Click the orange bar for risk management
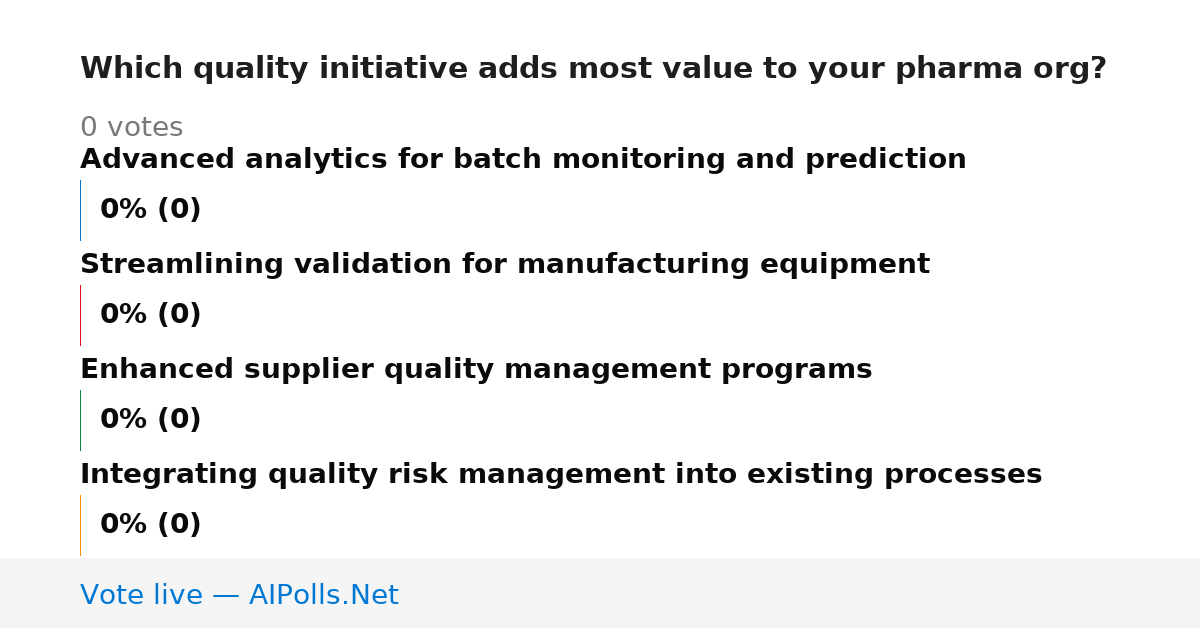This screenshot has height=628, width=1200. [x=81, y=525]
